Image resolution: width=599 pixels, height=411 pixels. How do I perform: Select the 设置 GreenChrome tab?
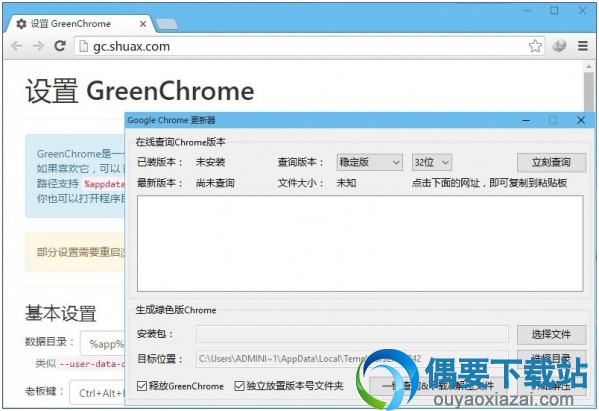(x=80, y=24)
